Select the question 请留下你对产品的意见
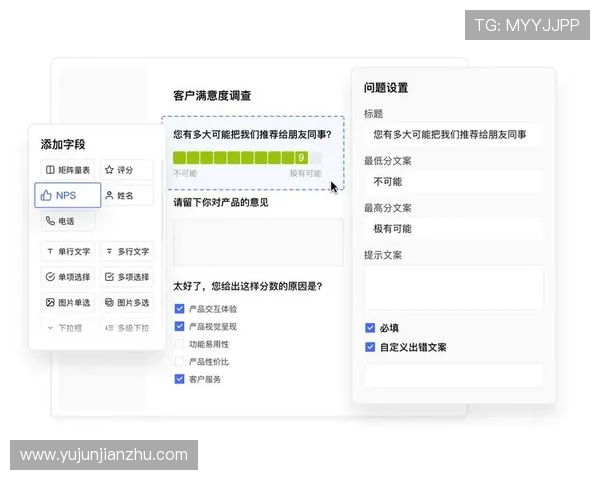The image size is (600, 480). [221, 202]
